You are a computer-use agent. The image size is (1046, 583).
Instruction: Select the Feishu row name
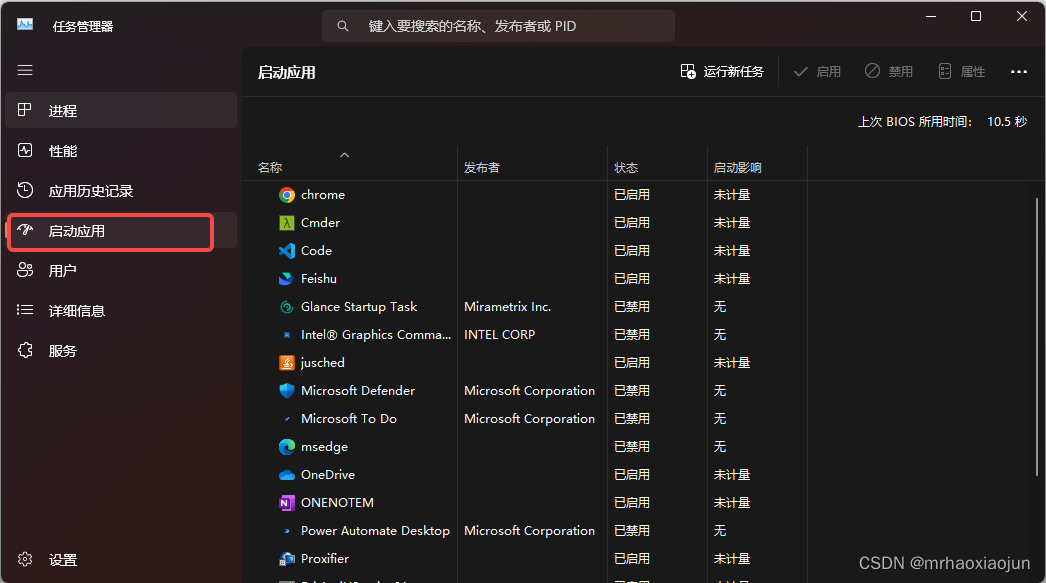click(x=319, y=279)
